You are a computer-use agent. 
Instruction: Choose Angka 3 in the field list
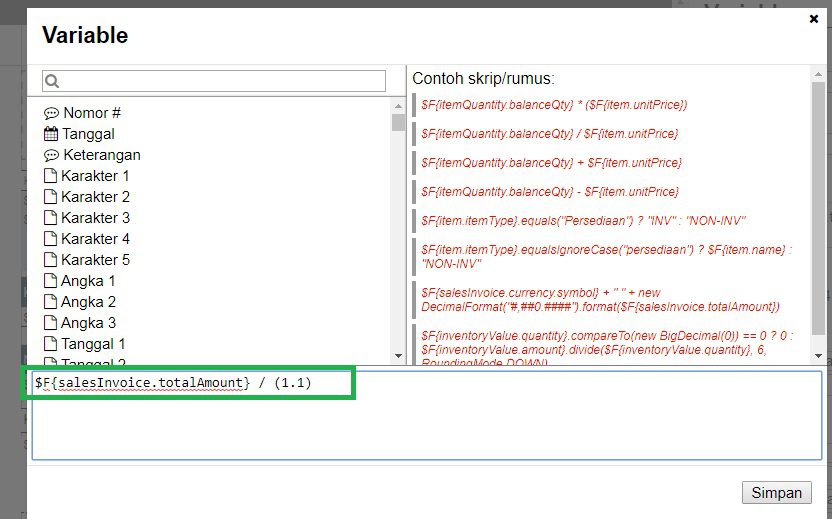pyautogui.click(x=88, y=323)
